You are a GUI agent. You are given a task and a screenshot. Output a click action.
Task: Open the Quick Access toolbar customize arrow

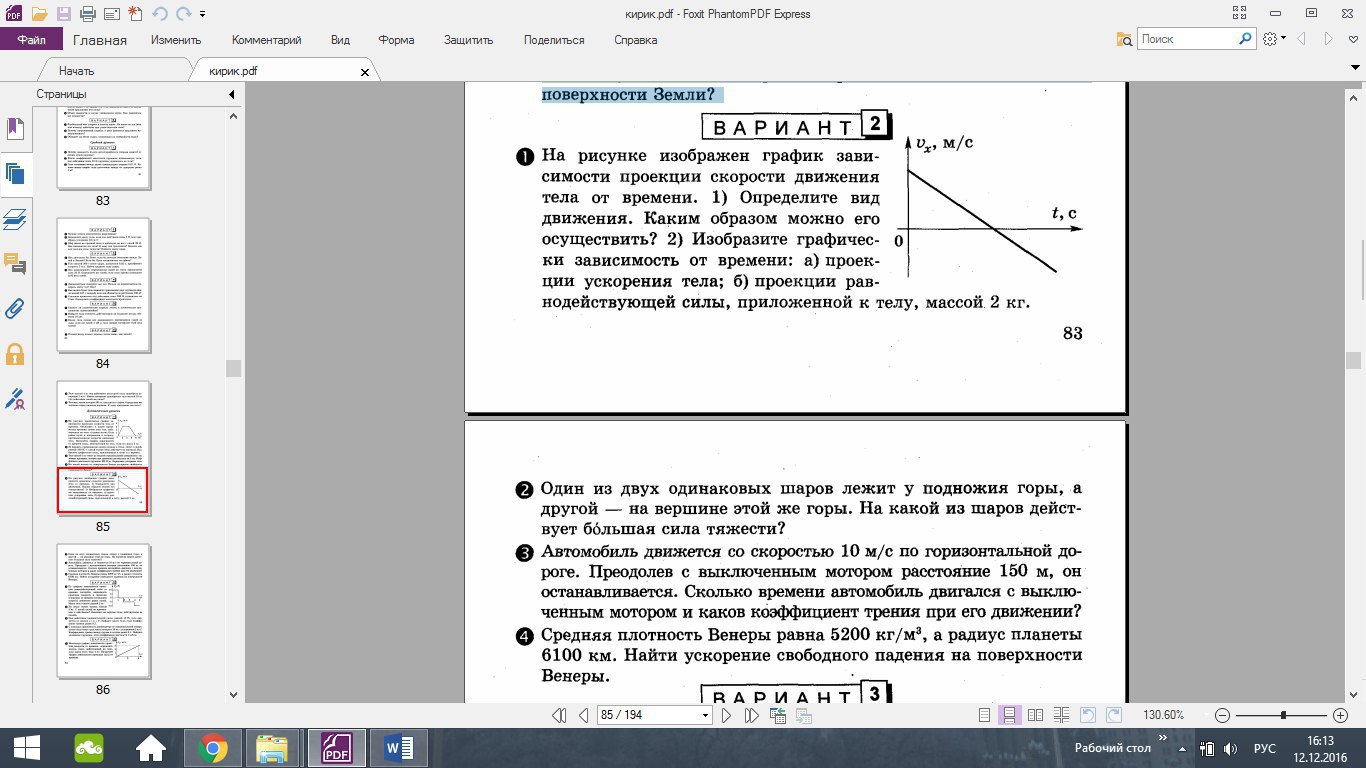202,14
